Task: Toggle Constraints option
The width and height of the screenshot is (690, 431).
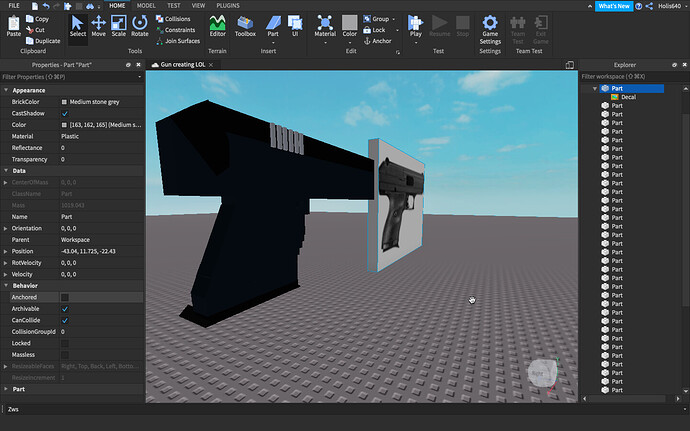Action: click(x=176, y=30)
